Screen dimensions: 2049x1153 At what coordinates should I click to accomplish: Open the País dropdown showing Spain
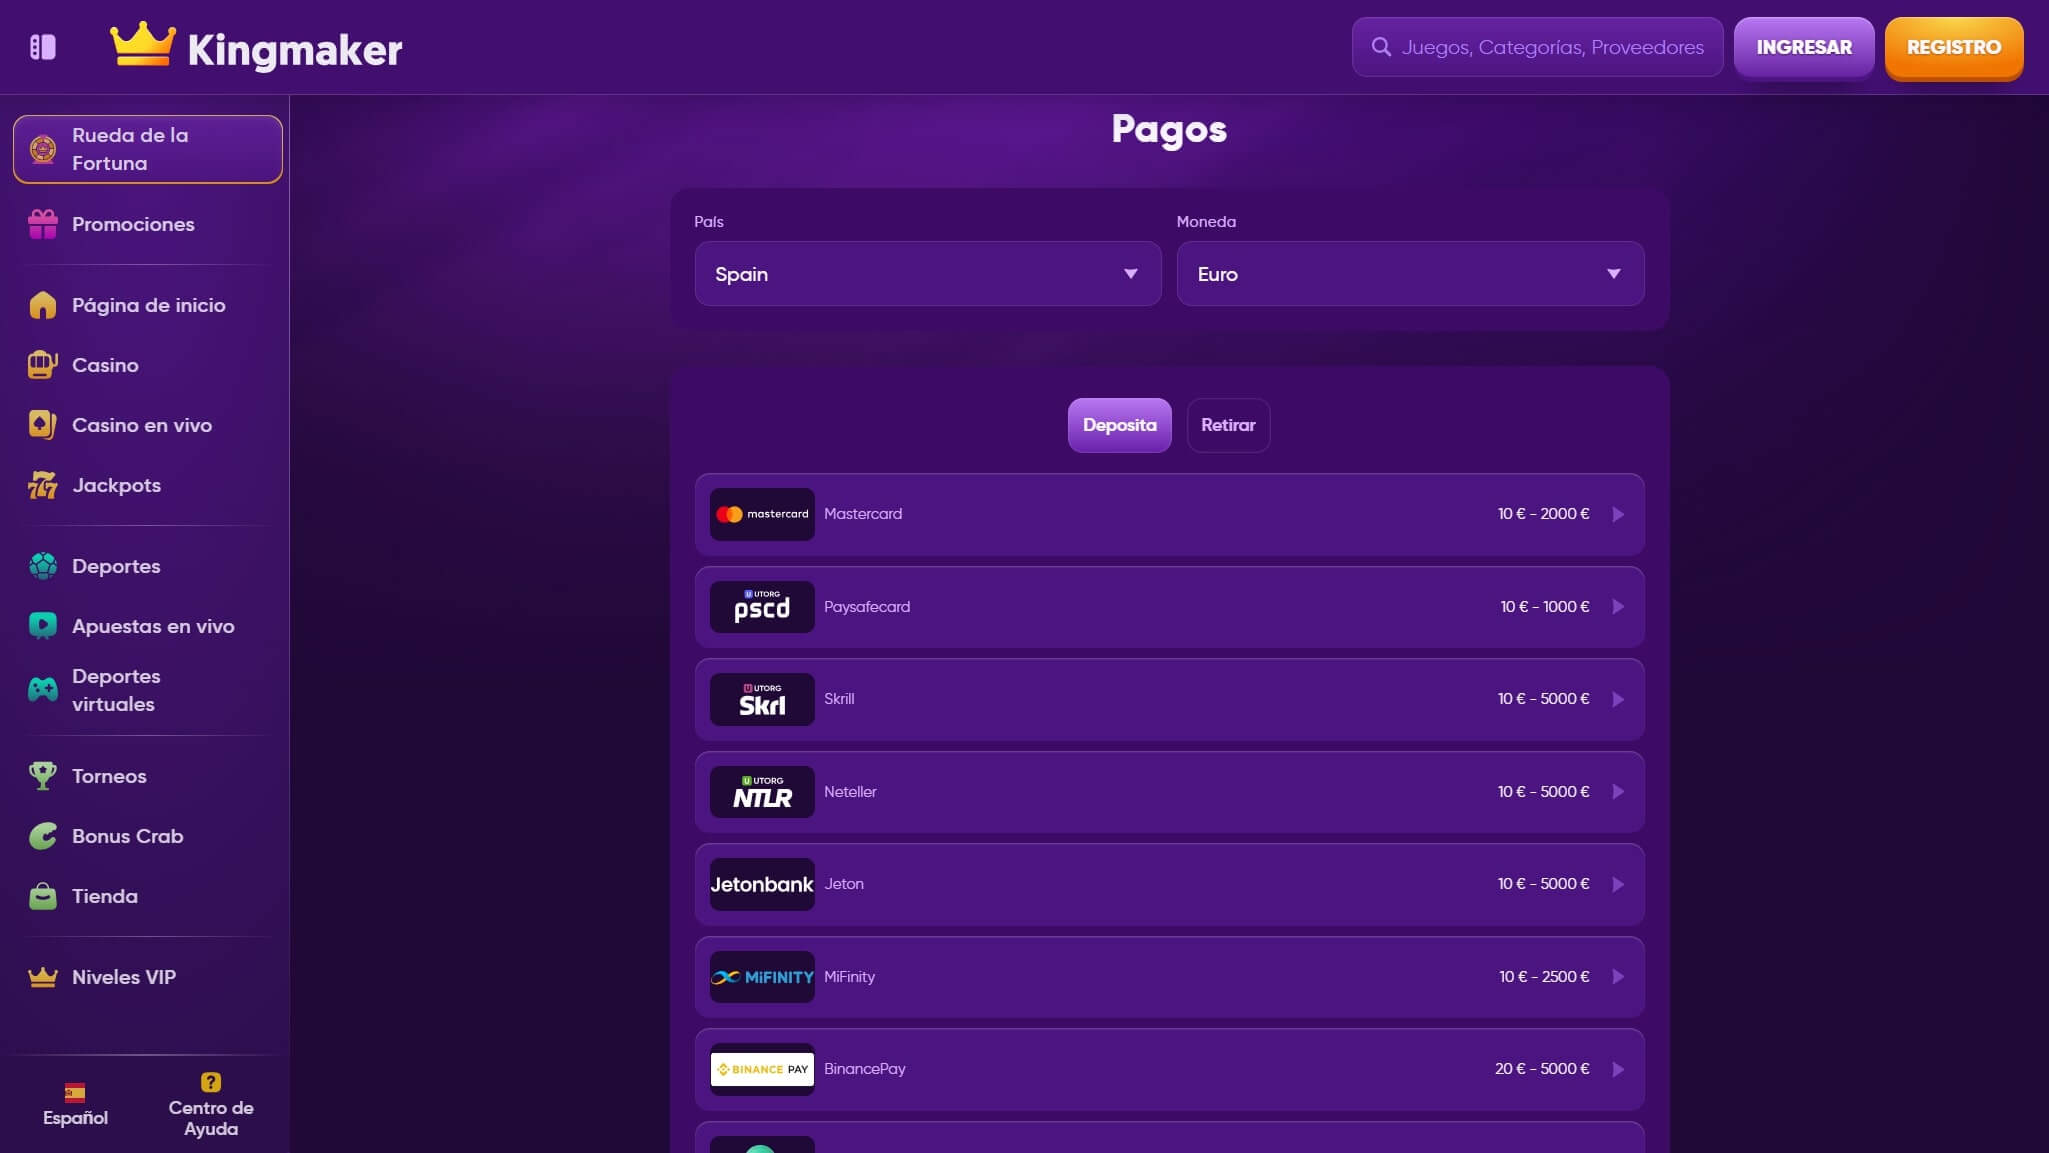928,273
